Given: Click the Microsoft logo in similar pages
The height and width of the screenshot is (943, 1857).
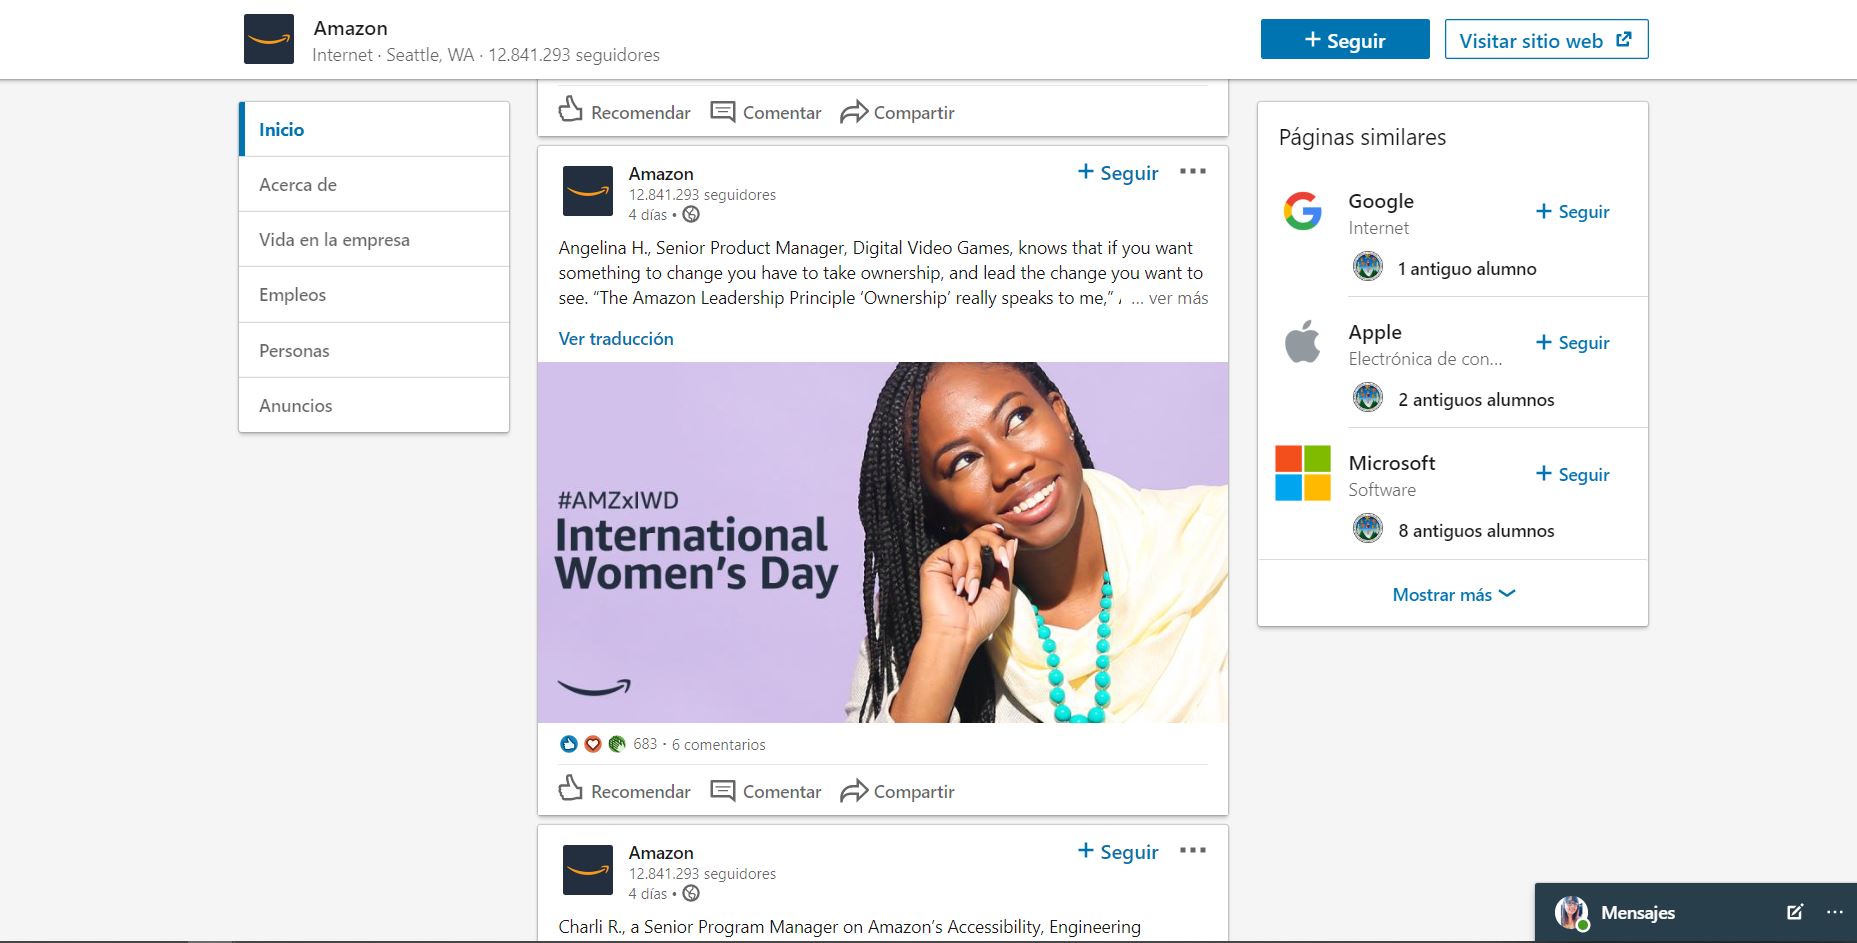Looking at the screenshot, I should coord(1302,473).
